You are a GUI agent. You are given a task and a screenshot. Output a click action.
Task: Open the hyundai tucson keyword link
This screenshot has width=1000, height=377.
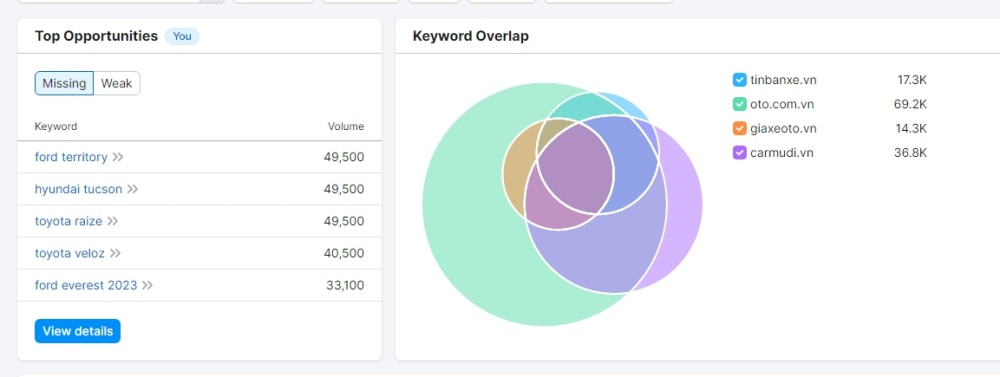(x=78, y=189)
